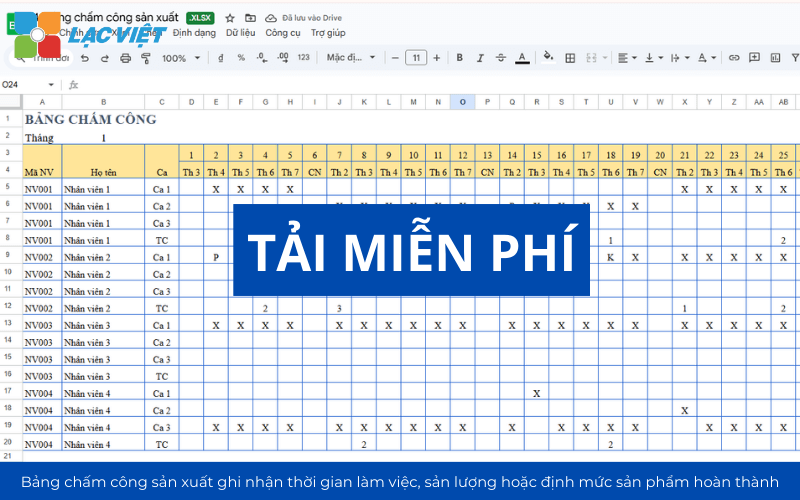800x500 pixels.
Task: Toggle Italic formatting
Action: (480, 58)
